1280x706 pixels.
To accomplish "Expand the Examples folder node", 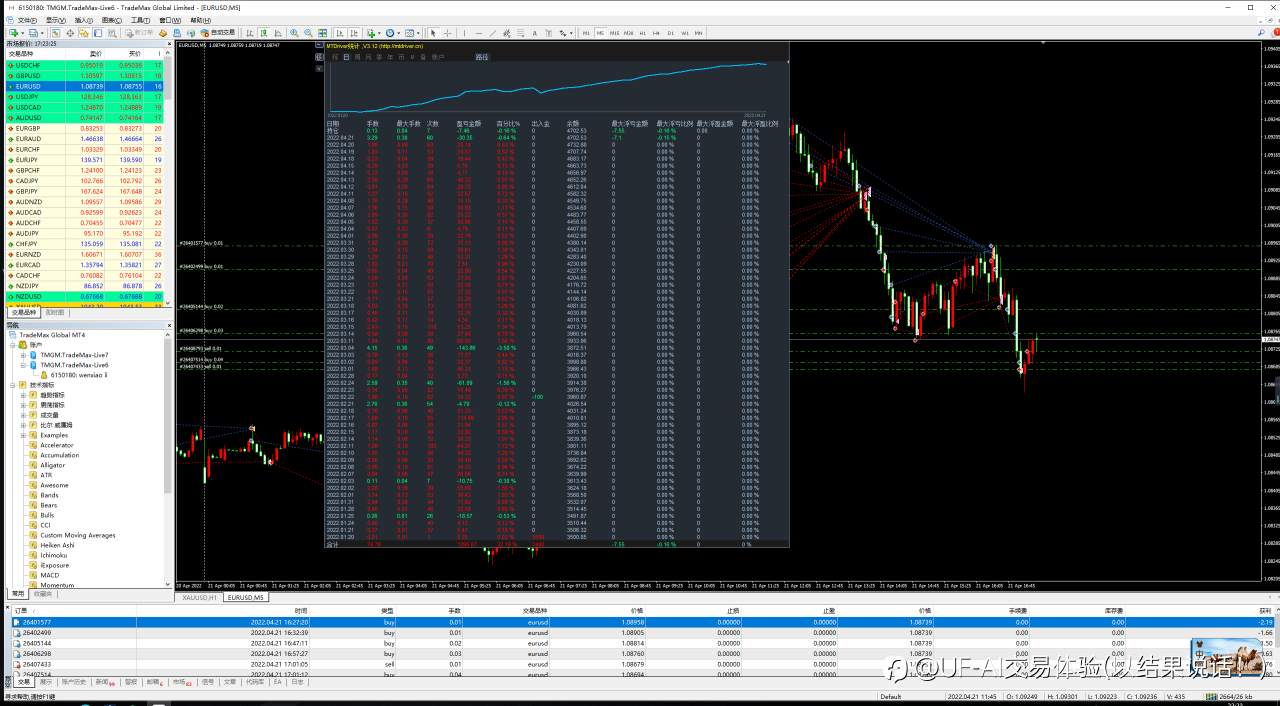I will [x=23, y=435].
